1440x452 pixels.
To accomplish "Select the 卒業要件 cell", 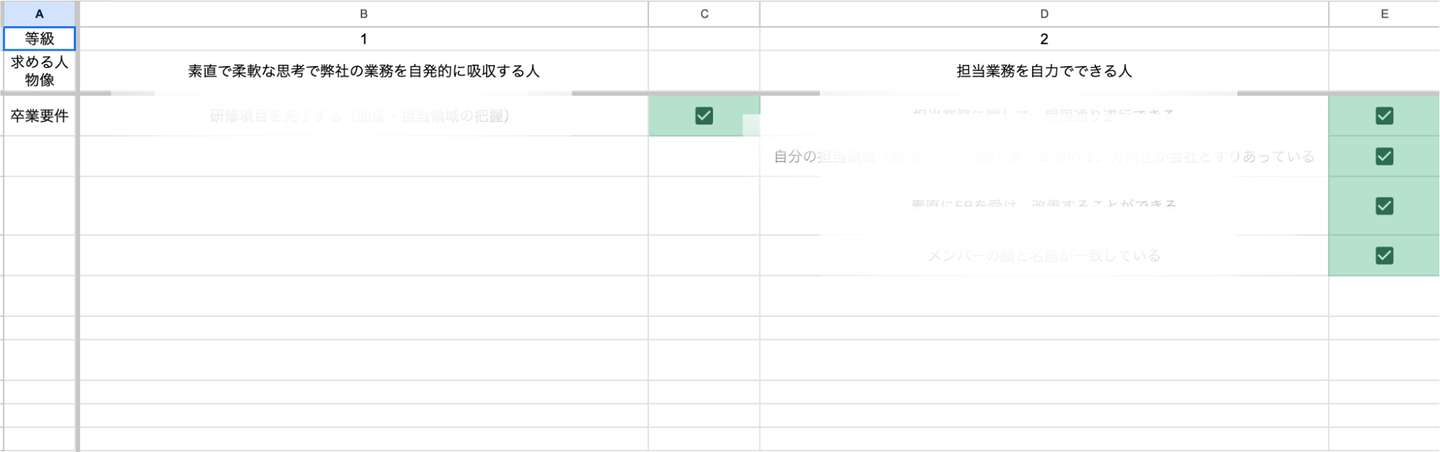I will 39,116.
